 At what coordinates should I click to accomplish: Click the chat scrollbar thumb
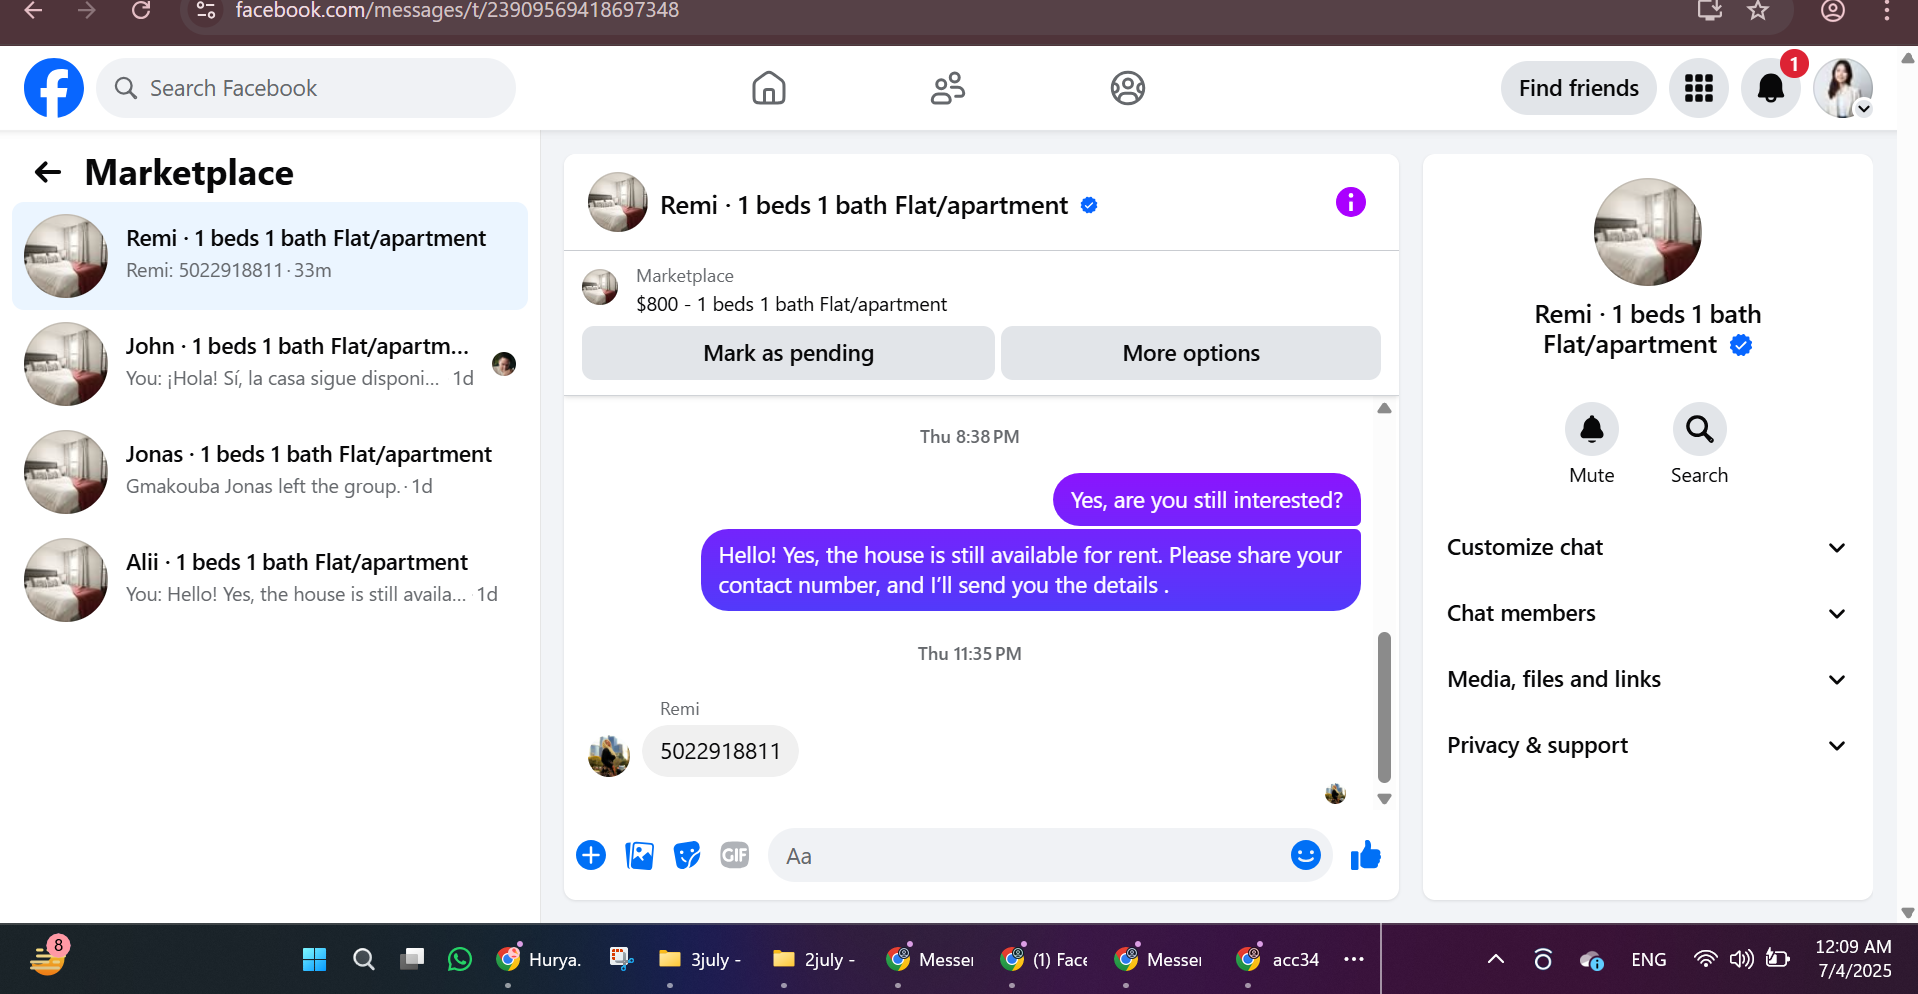(1384, 707)
